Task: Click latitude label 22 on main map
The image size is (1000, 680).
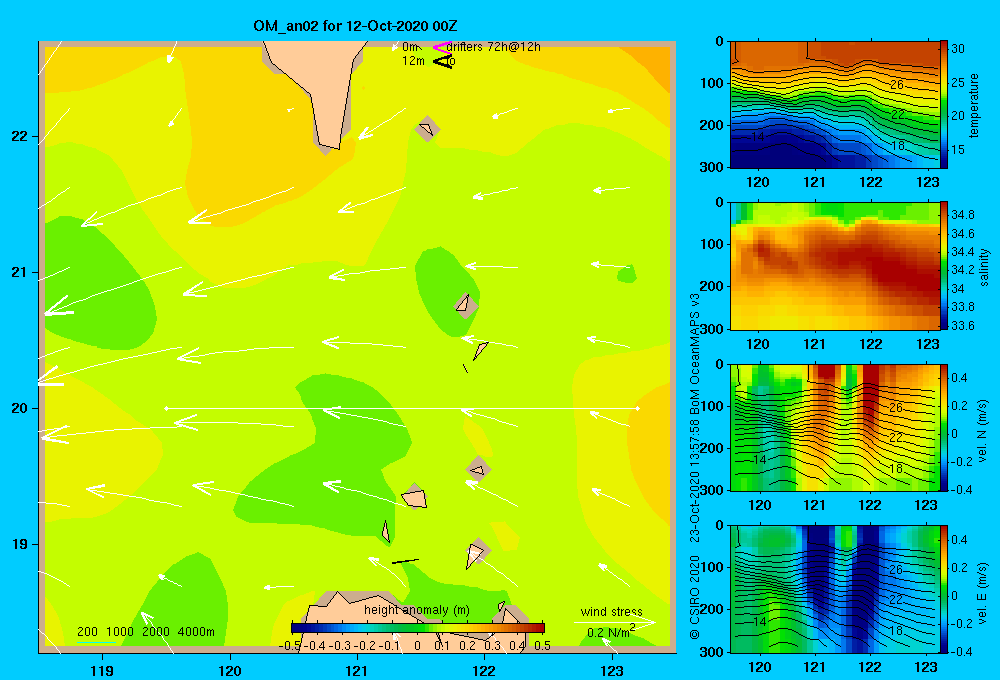Action: coord(20,137)
